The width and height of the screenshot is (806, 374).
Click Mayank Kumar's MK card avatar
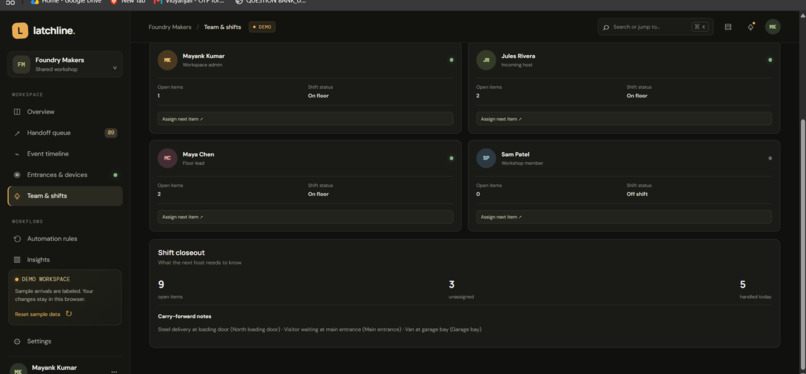click(x=167, y=60)
